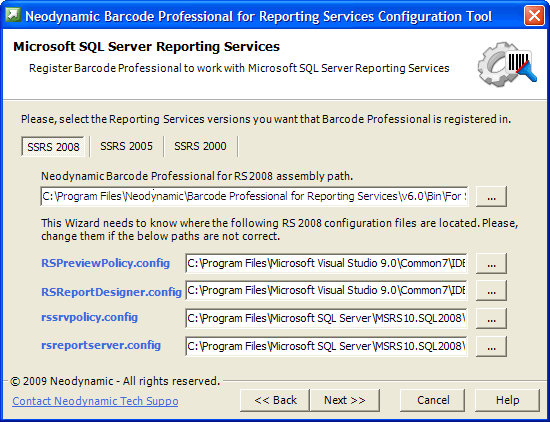Click the RSReportDesigner.config path field
This screenshot has height=422, width=550.
(326, 290)
